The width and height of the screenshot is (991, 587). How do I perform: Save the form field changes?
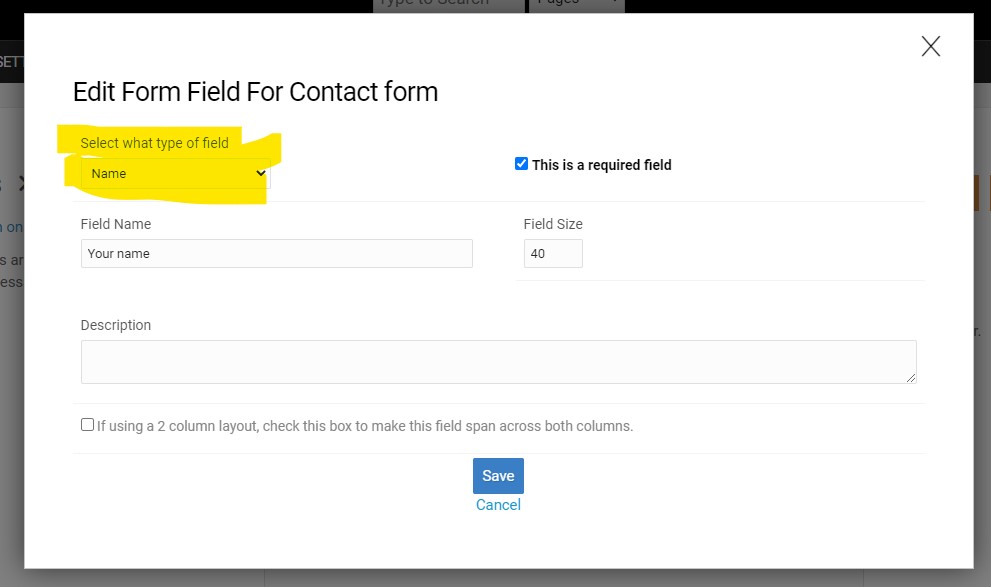click(498, 476)
